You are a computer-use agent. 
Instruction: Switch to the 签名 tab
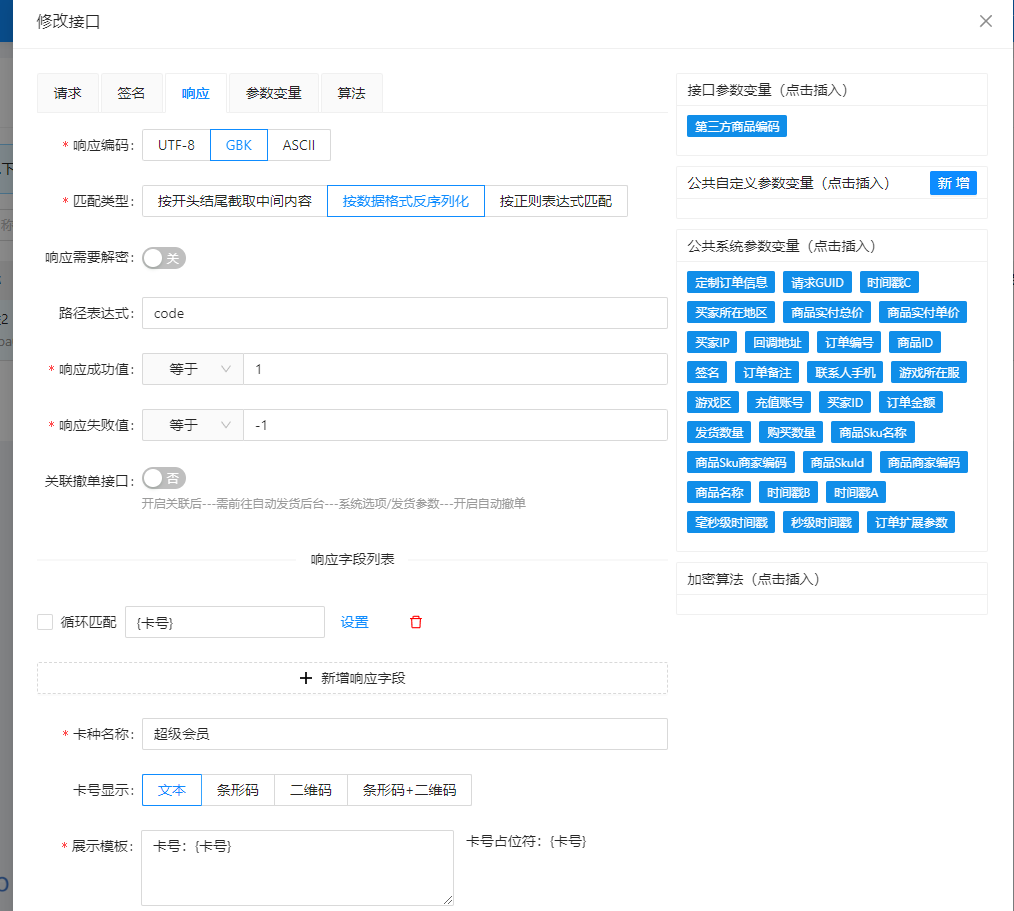[x=131, y=93]
